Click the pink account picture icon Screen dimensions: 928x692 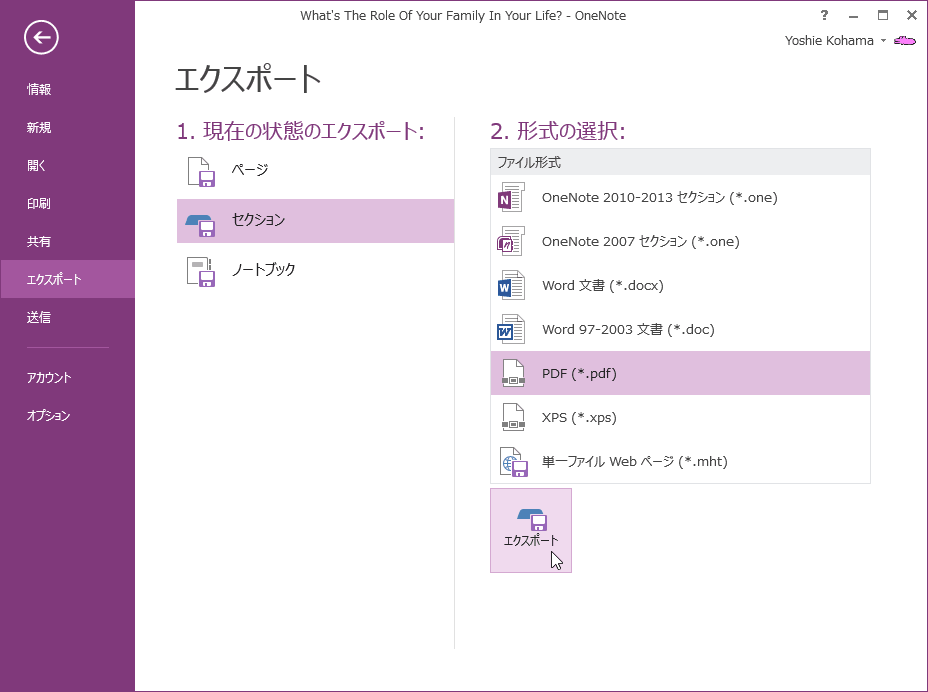(905, 41)
